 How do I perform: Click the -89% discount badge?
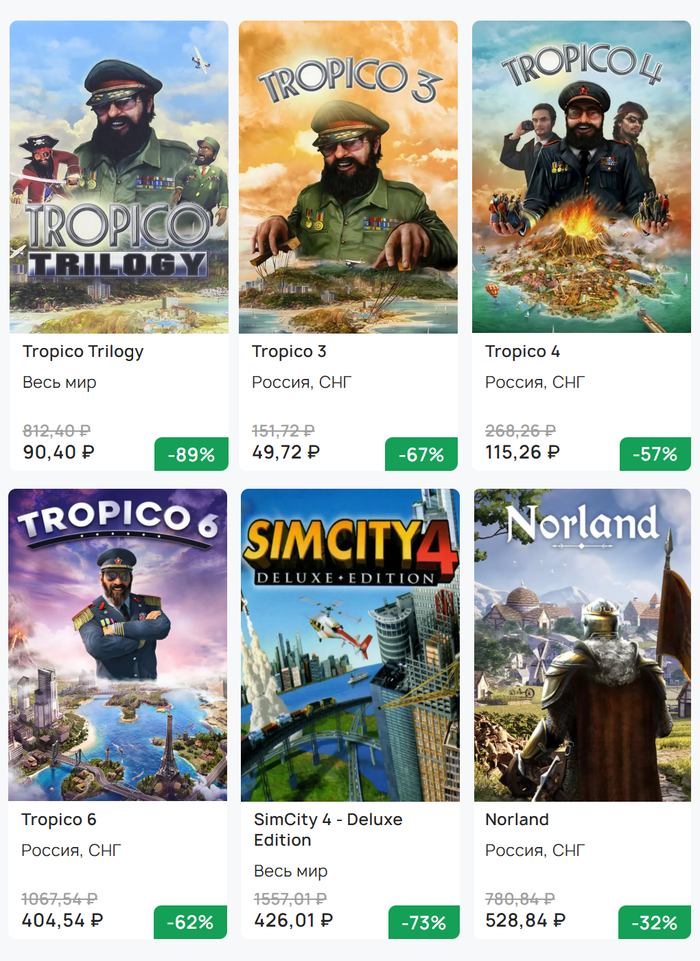click(191, 454)
